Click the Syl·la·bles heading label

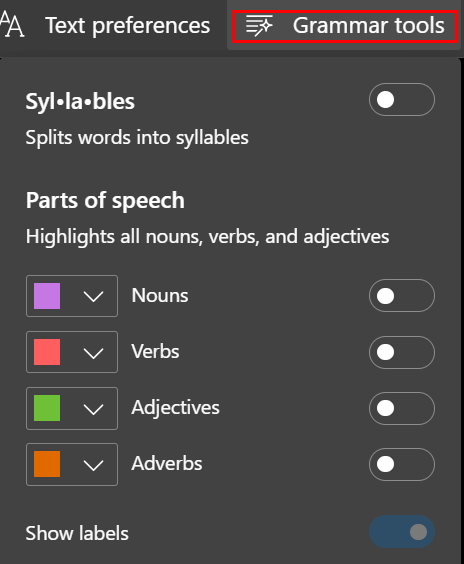(x=80, y=101)
